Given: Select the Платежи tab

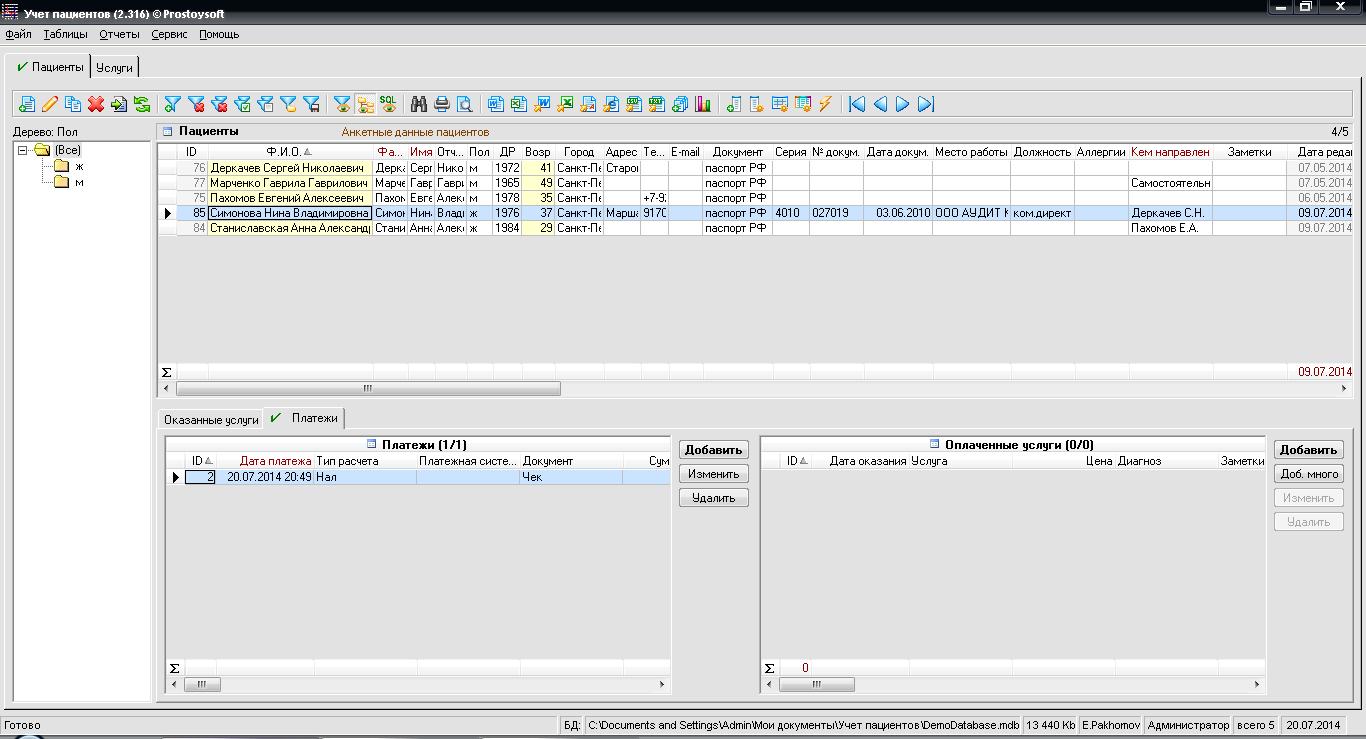Looking at the screenshot, I should click(x=305, y=418).
